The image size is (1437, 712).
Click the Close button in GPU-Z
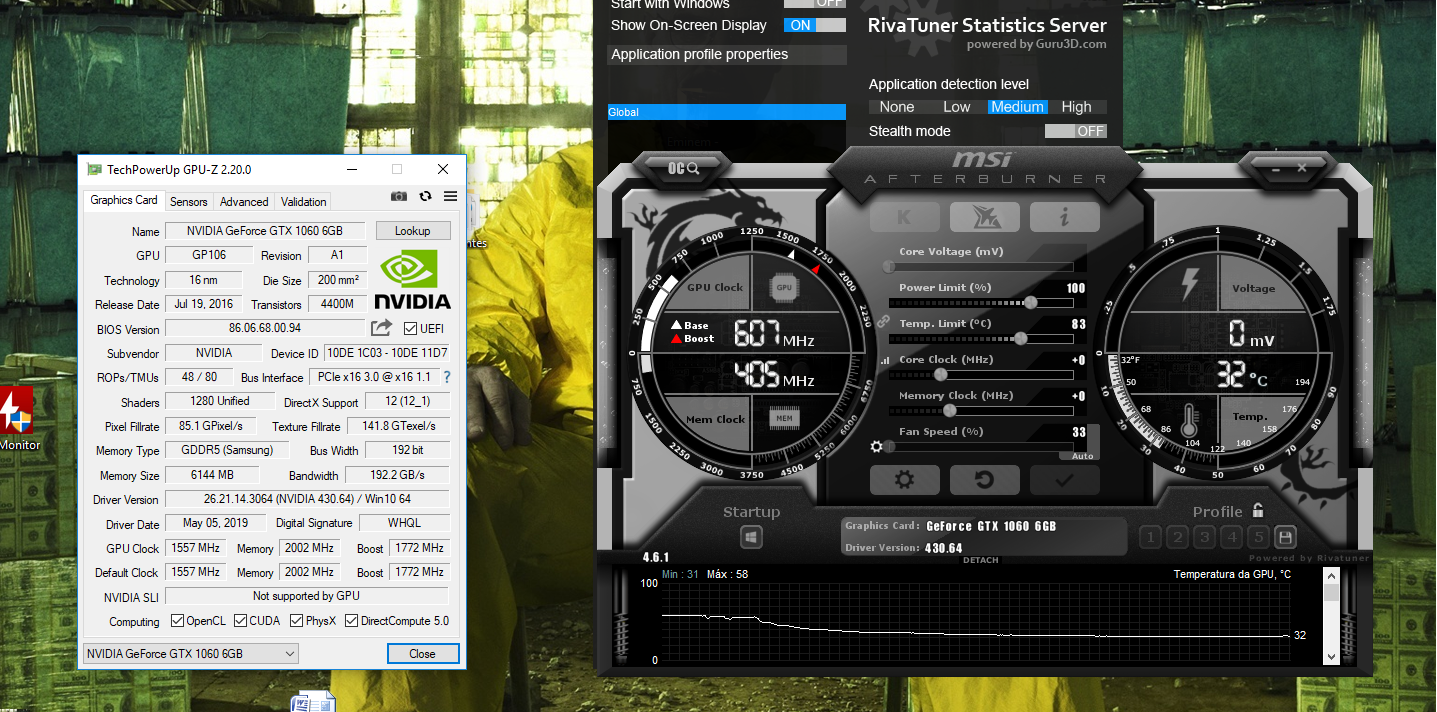423,654
